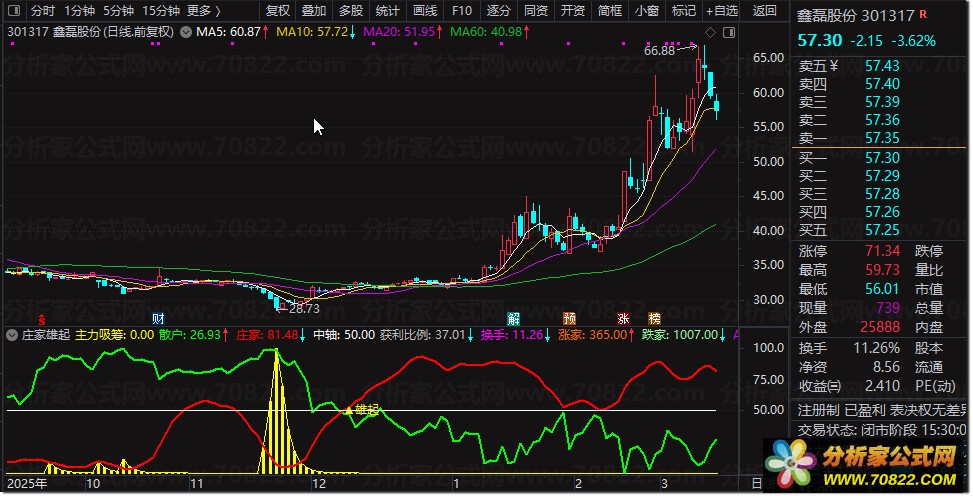Open the 更多 periods chevron menu
The image size is (973, 496).
pyautogui.click(x=204, y=11)
